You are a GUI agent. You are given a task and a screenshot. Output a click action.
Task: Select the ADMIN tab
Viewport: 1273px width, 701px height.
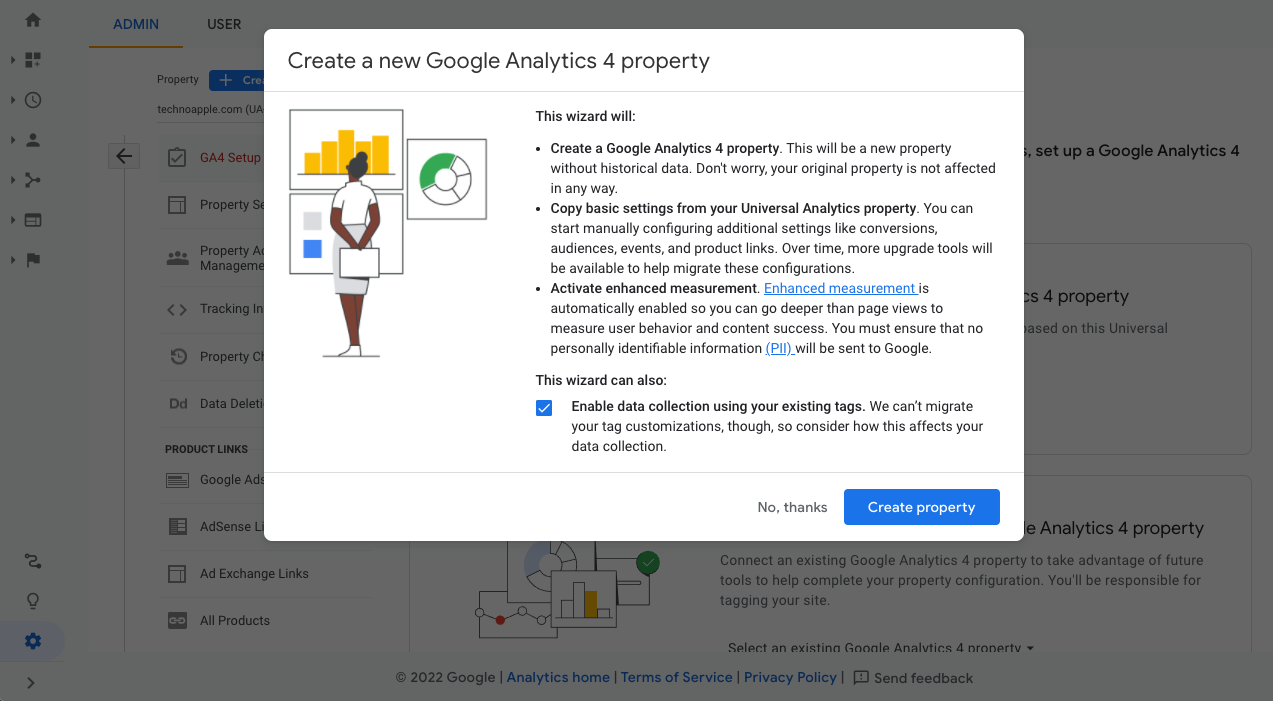click(136, 24)
